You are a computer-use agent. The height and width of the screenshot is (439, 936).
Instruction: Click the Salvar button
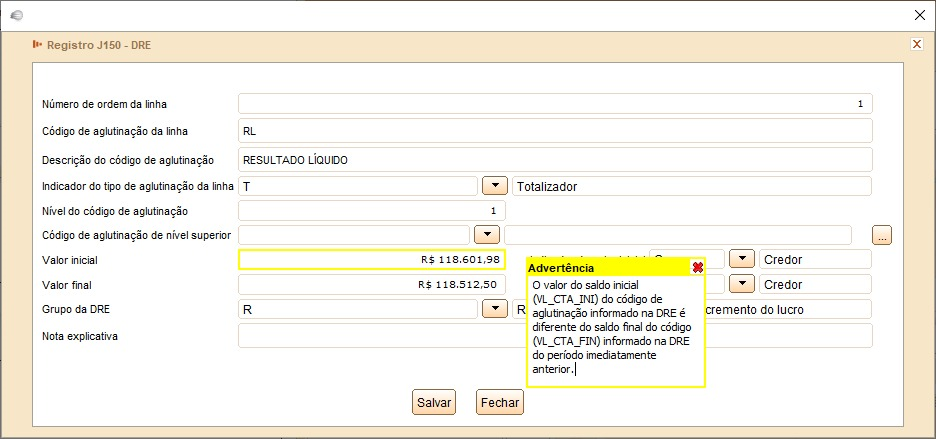[434, 403]
